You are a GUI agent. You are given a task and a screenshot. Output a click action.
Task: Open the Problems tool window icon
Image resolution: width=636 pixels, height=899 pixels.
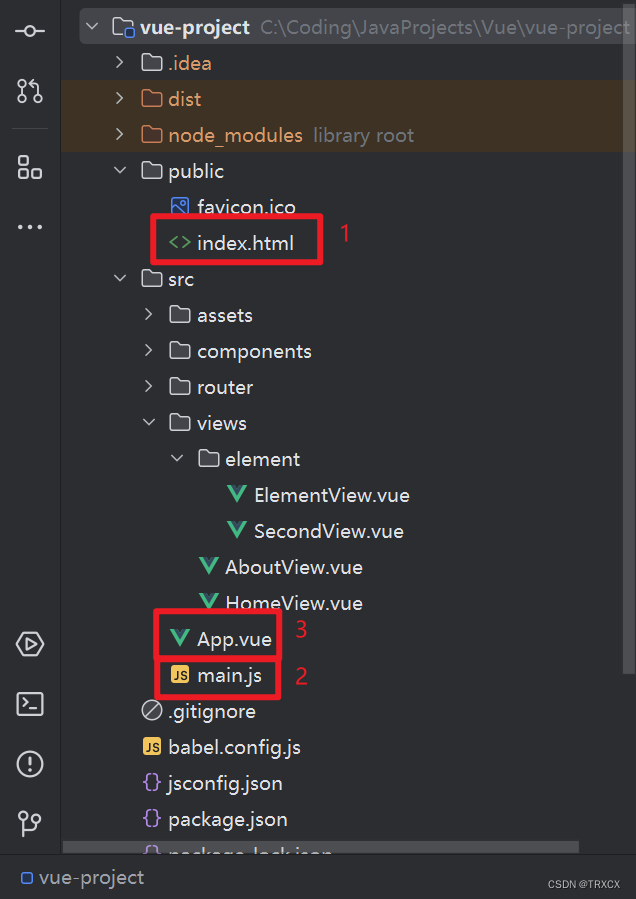[x=30, y=764]
